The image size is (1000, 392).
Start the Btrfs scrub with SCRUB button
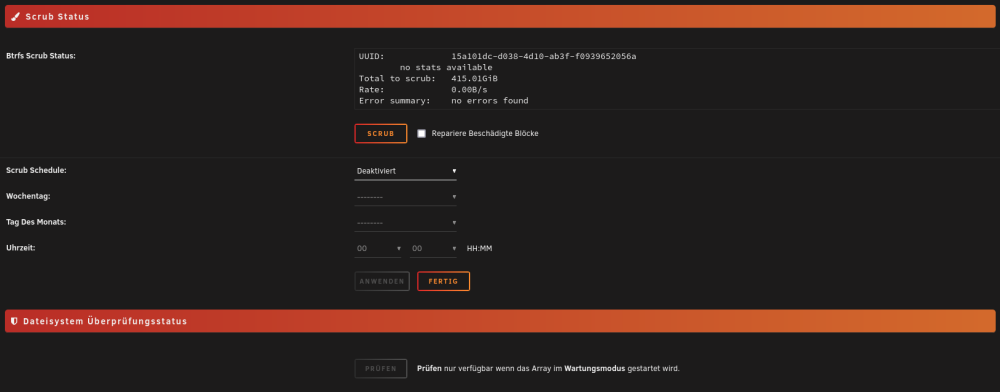(381, 134)
